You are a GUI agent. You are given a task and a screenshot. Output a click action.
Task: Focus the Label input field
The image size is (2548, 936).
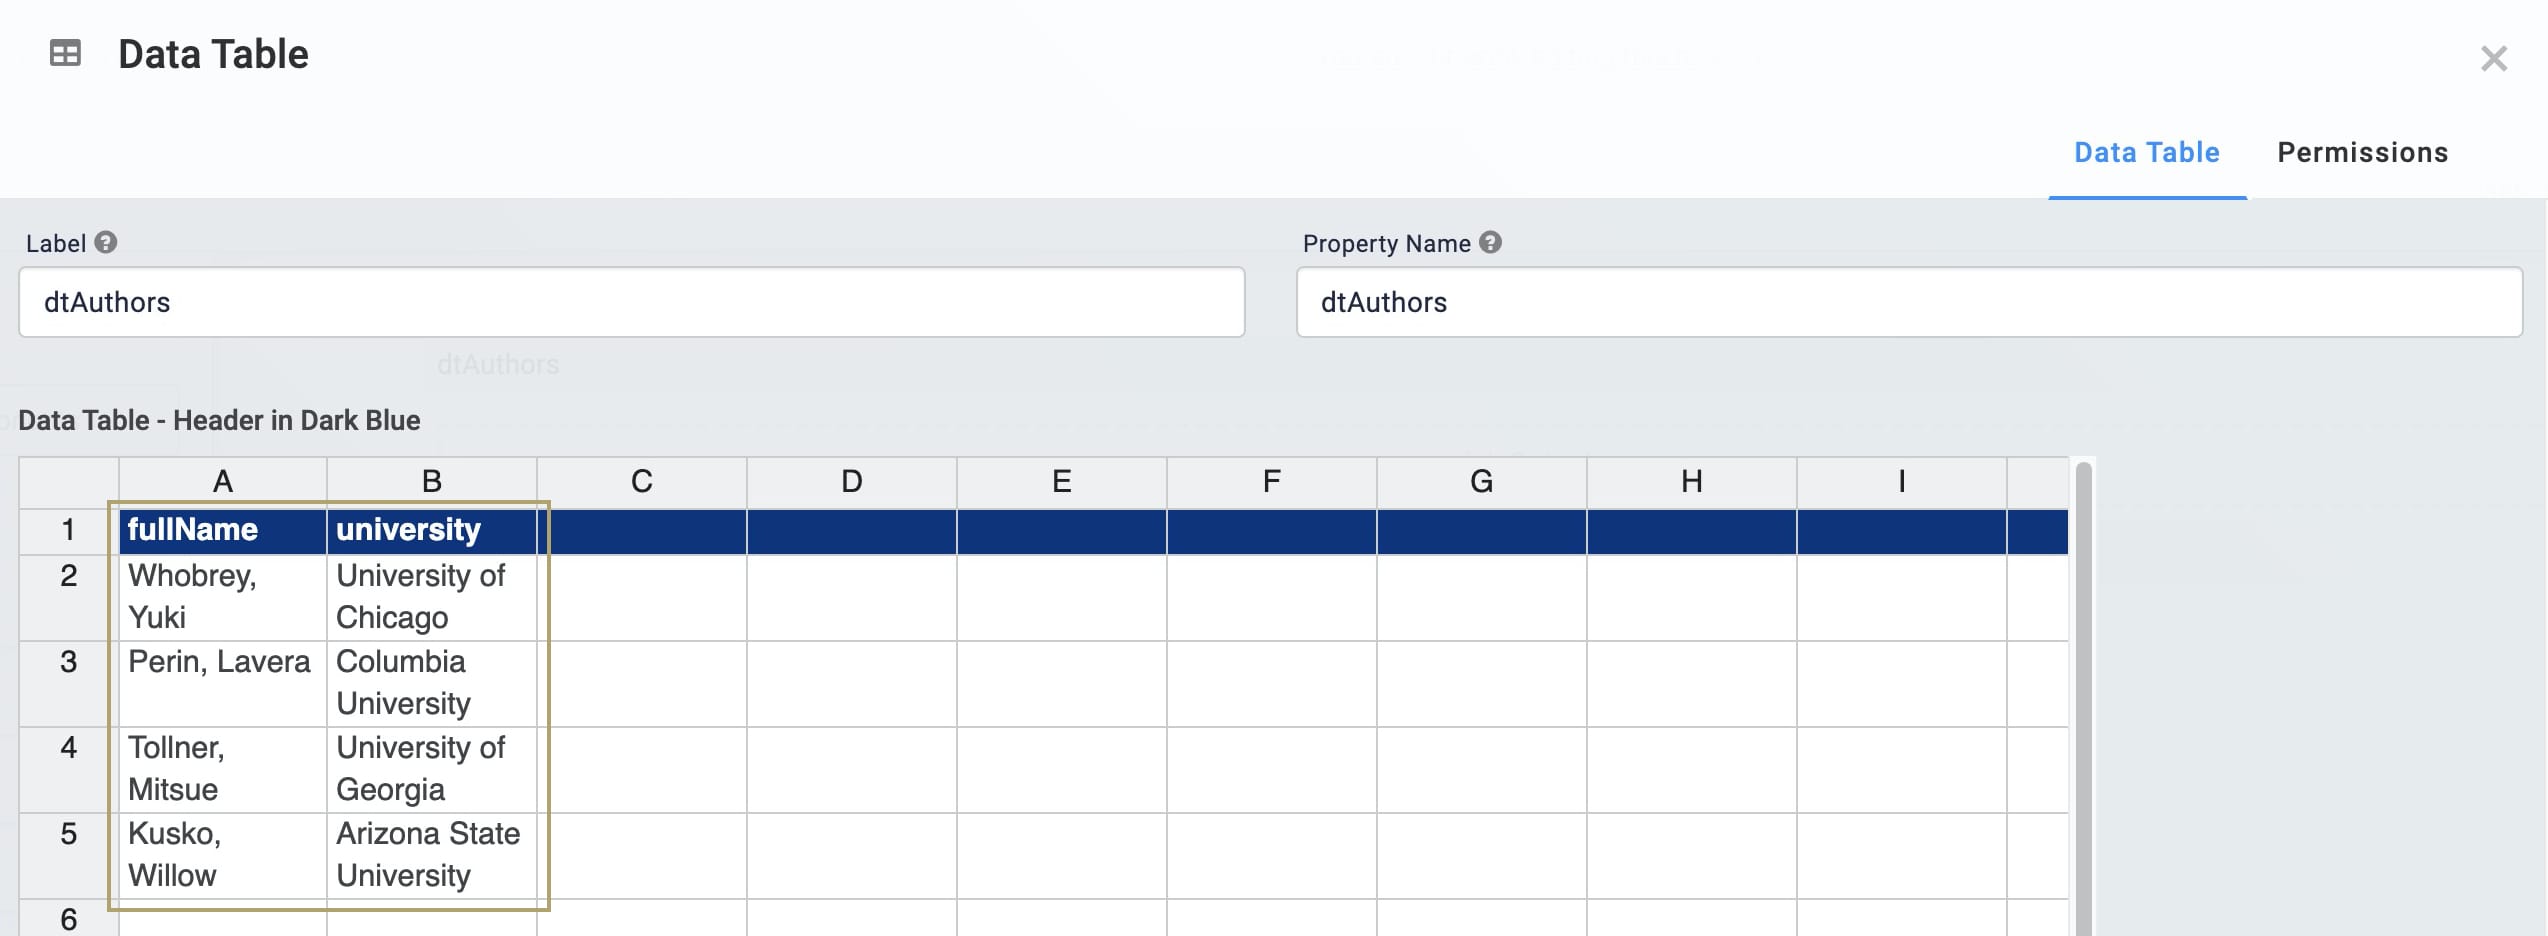(632, 302)
